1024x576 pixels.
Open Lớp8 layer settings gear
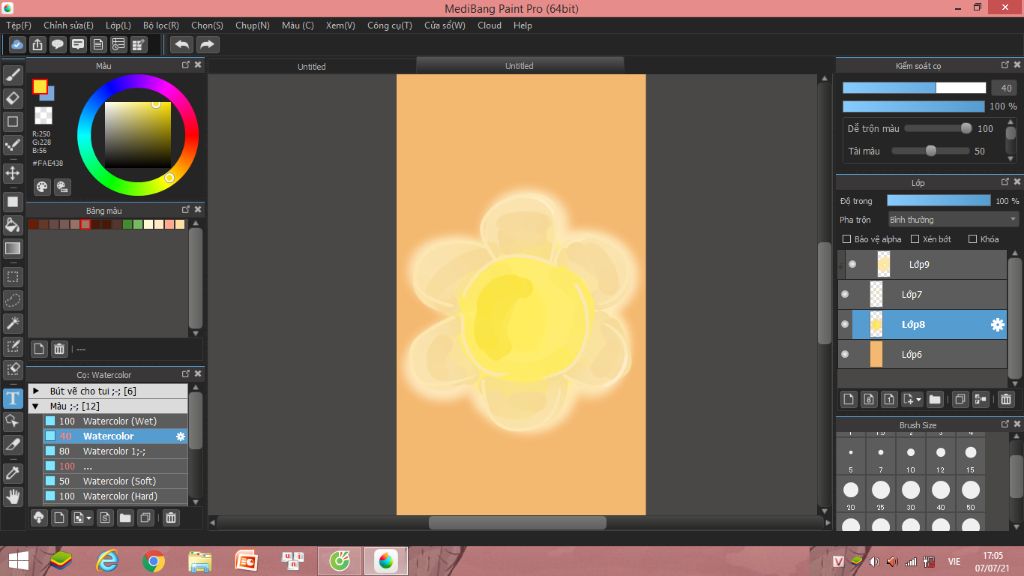[x=997, y=325]
